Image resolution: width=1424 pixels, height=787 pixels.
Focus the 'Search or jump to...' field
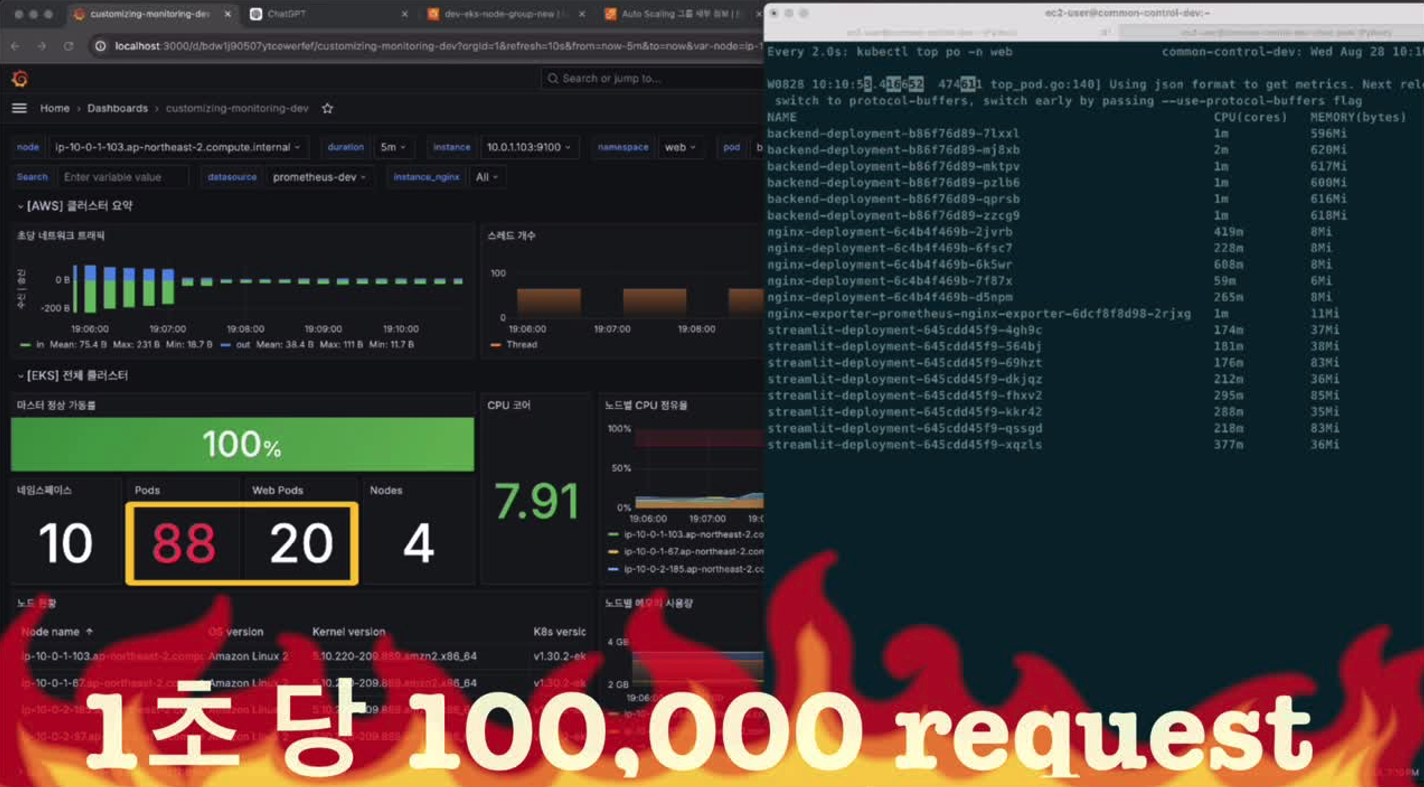tap(650, 78)
